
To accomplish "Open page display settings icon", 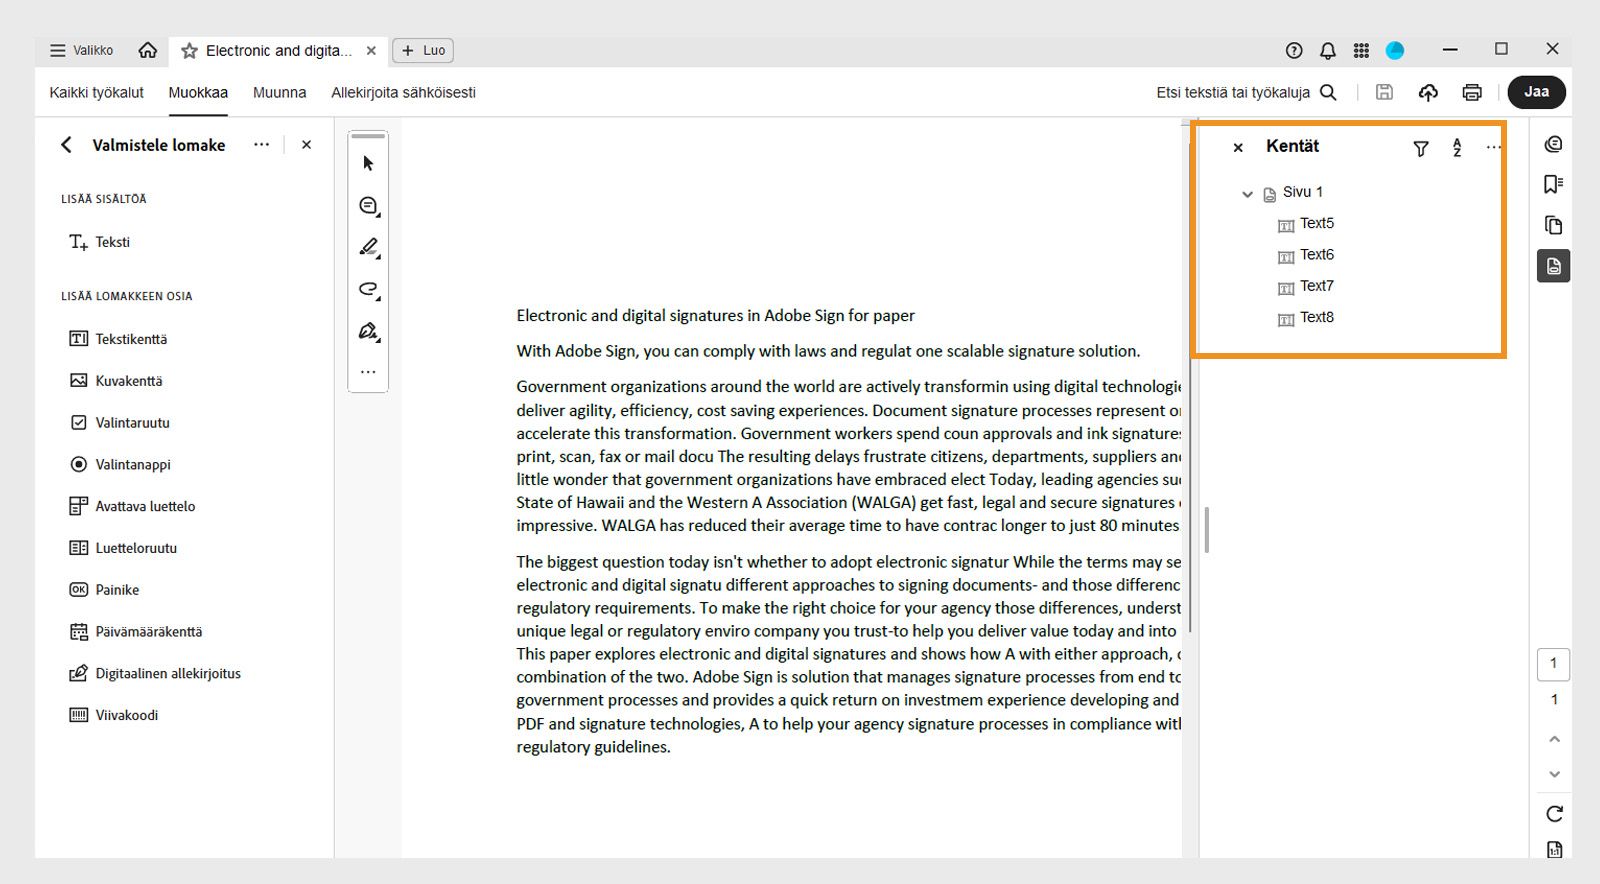I will (x=1554, y=850).
